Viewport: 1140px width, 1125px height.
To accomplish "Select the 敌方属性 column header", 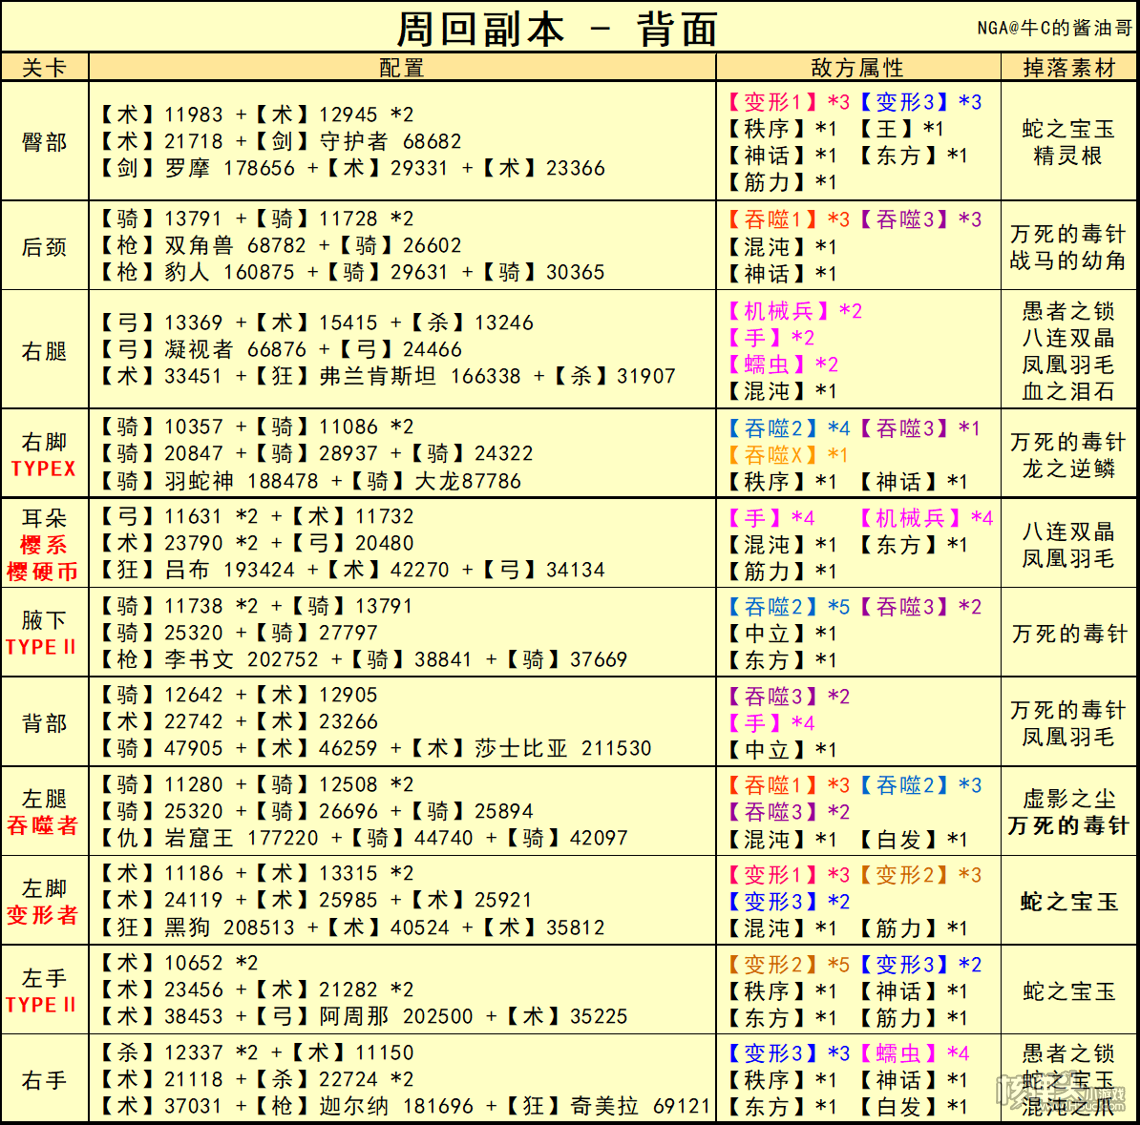I will 857,68.
